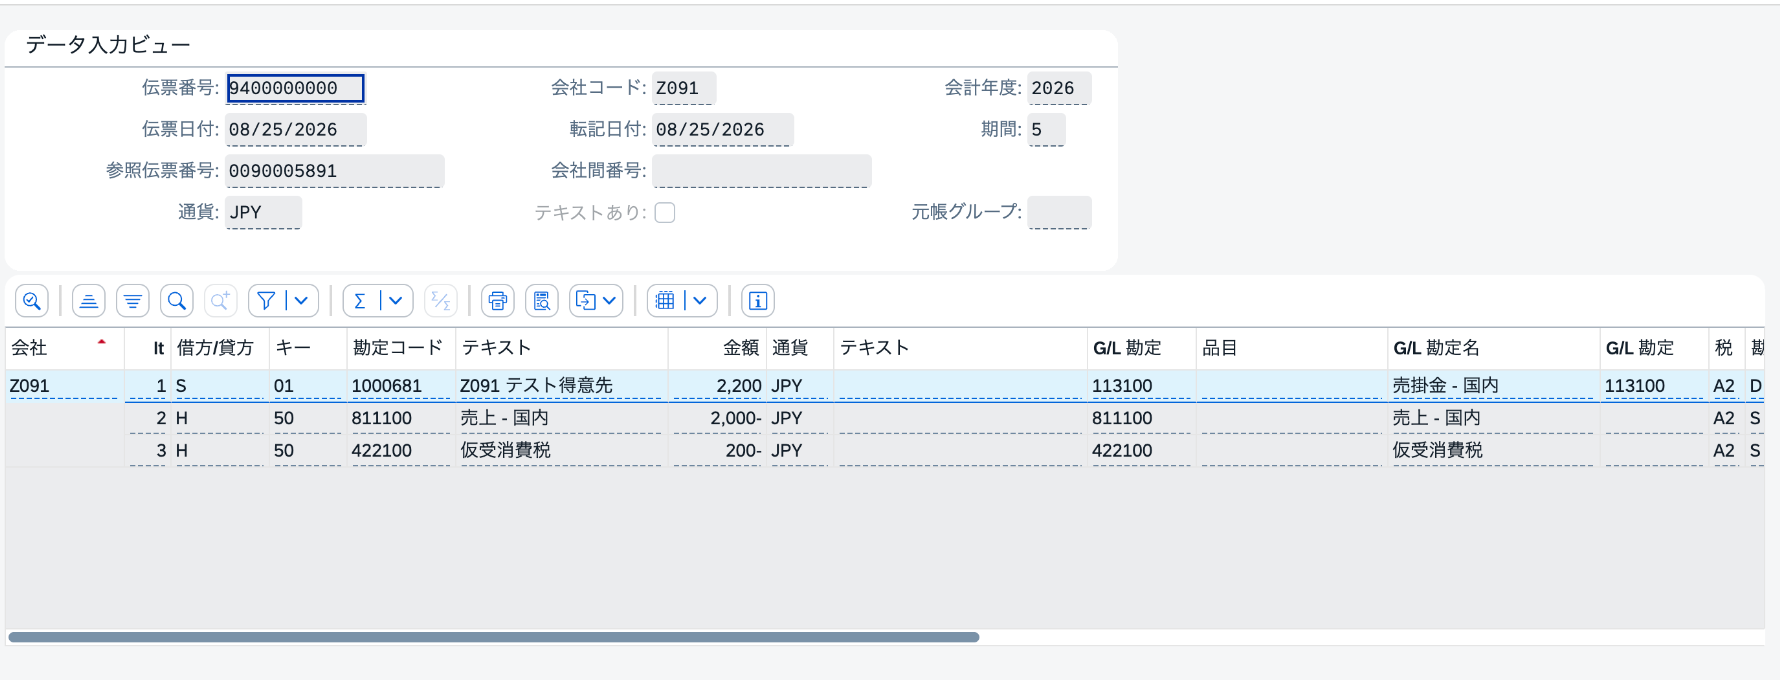Click the layout grid icon
The height and width of the screenshot is (680, 1780).
(665, 301)
